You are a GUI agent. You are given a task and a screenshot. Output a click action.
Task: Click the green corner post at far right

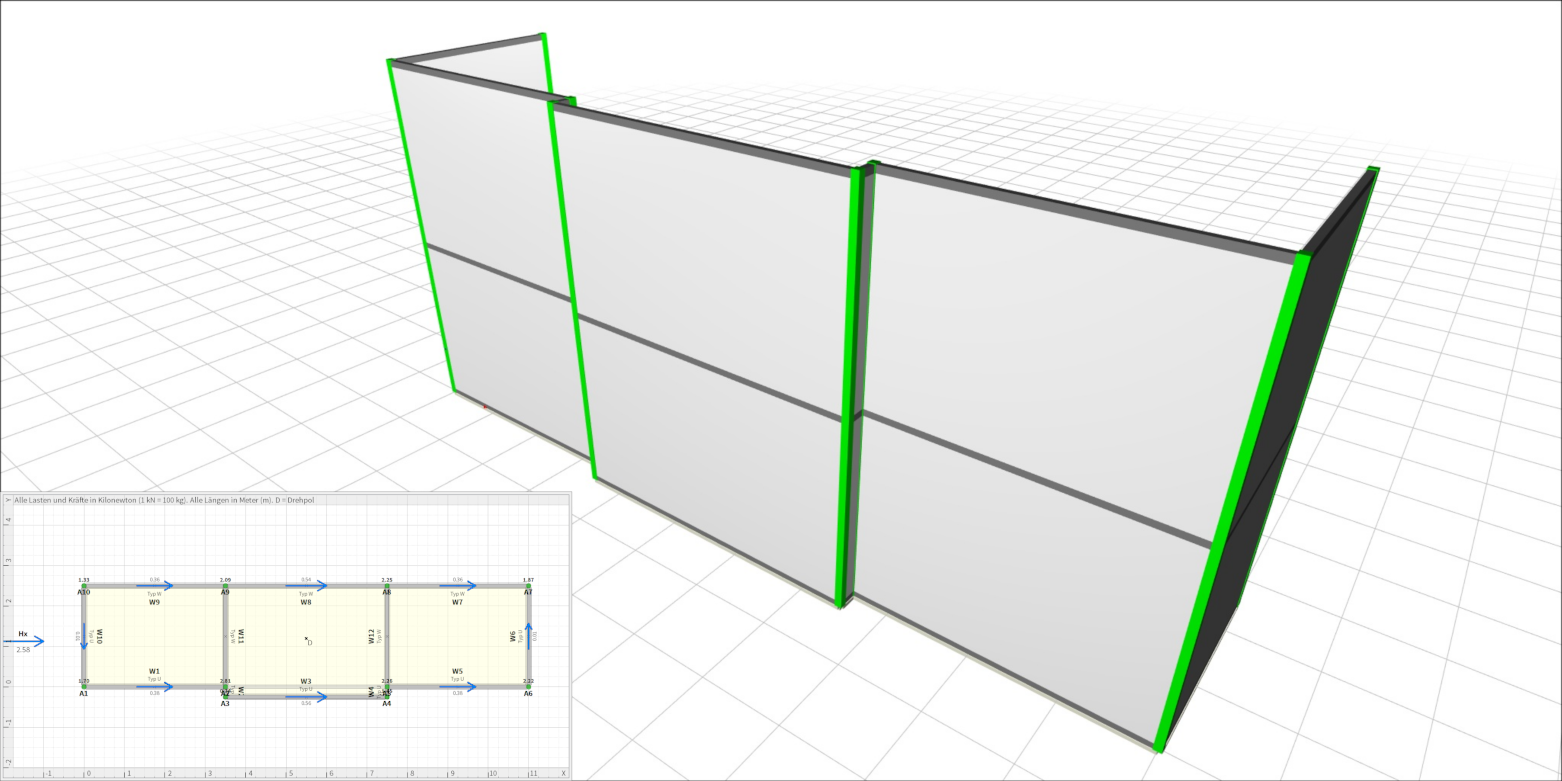click(x=1231, y=500)
